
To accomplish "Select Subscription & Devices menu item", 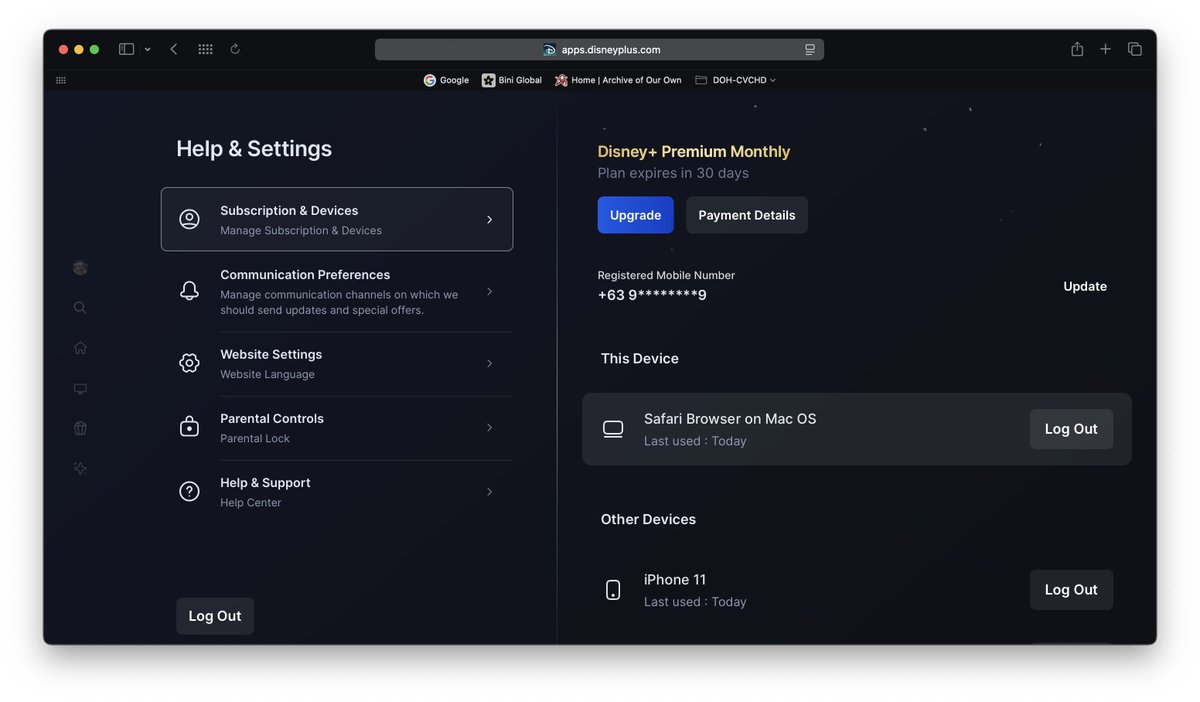I will [337, 219].
